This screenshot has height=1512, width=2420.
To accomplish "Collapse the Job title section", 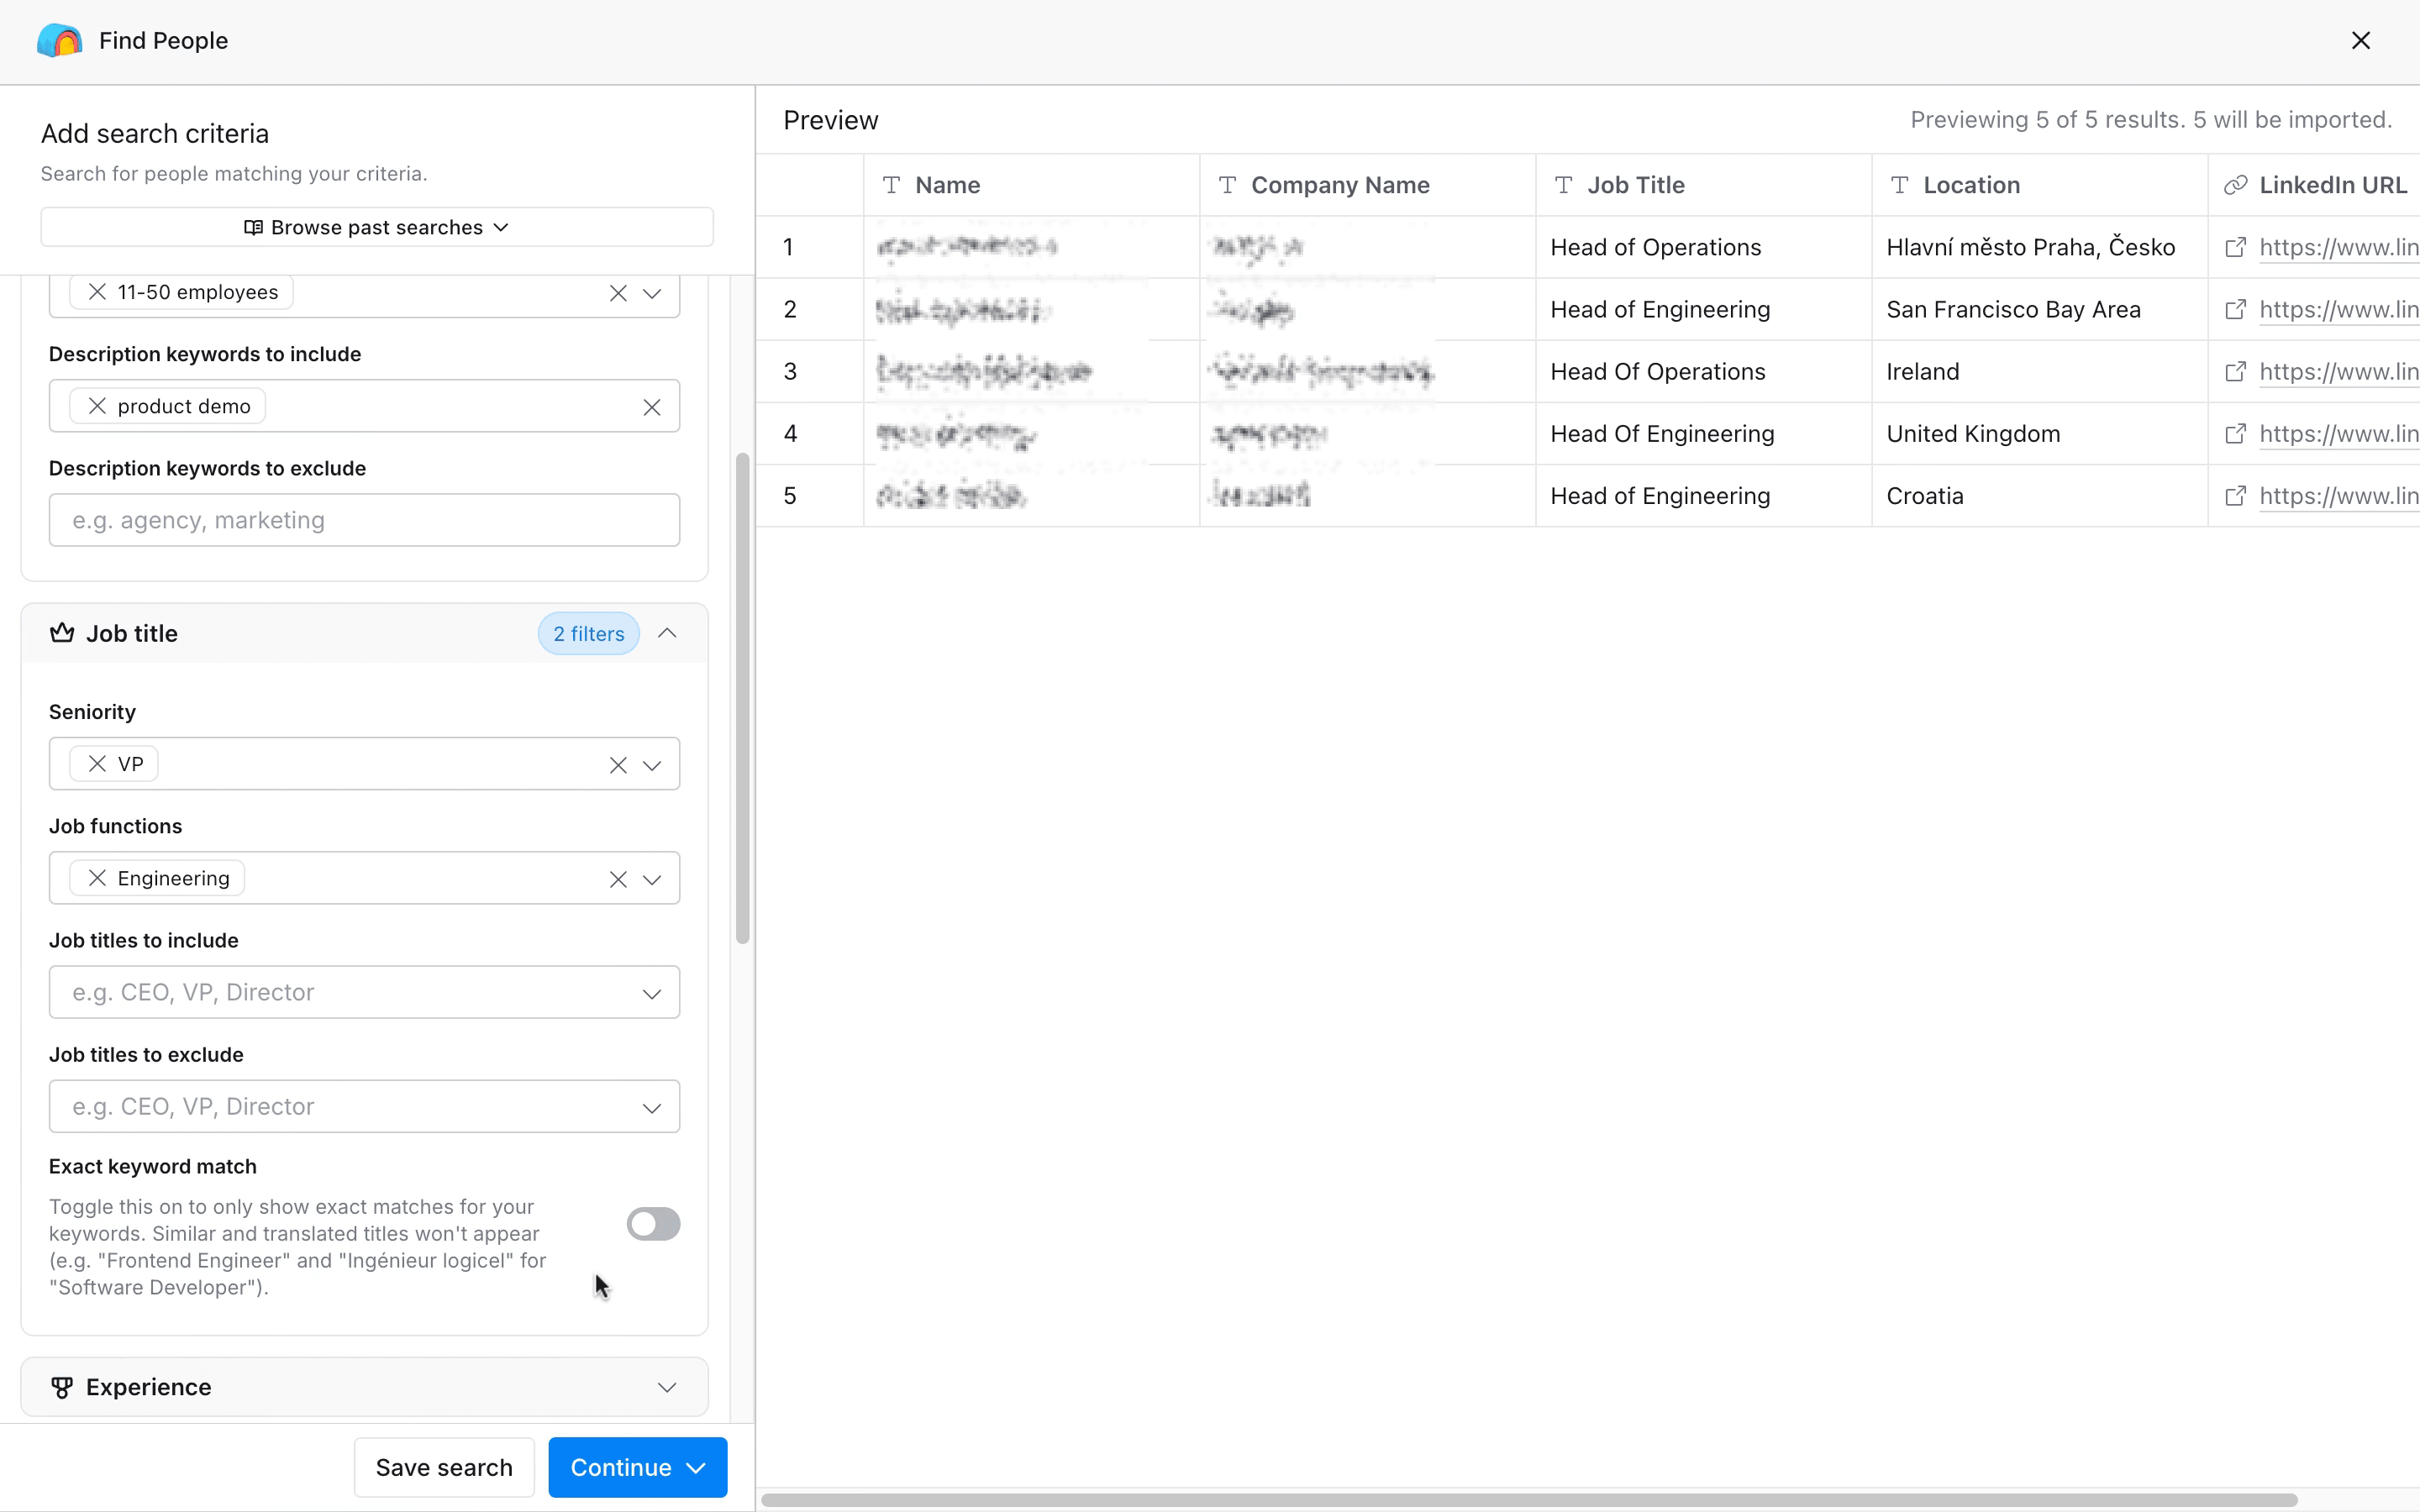I will 667,633.
